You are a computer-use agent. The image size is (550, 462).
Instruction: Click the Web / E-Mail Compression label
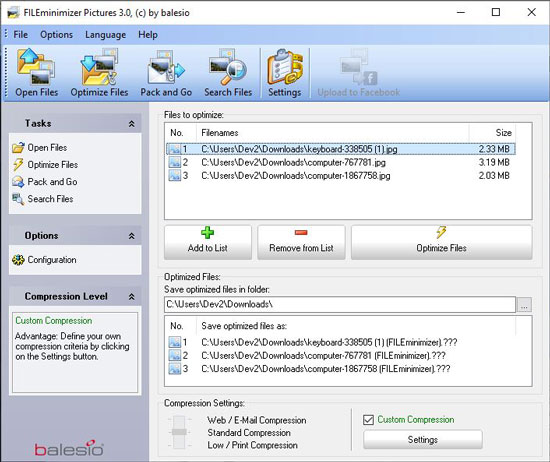coord(256,420)
